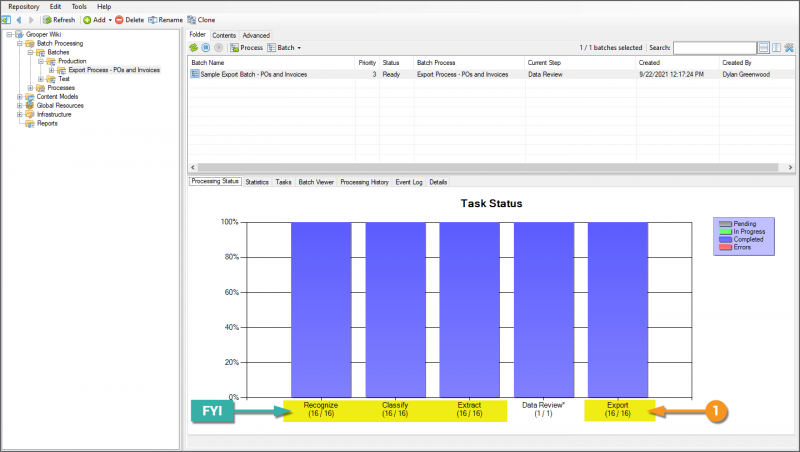This screenshot has height=452, width=800.
Task: Expand the Global Resources node
Action: click(20, 106)
